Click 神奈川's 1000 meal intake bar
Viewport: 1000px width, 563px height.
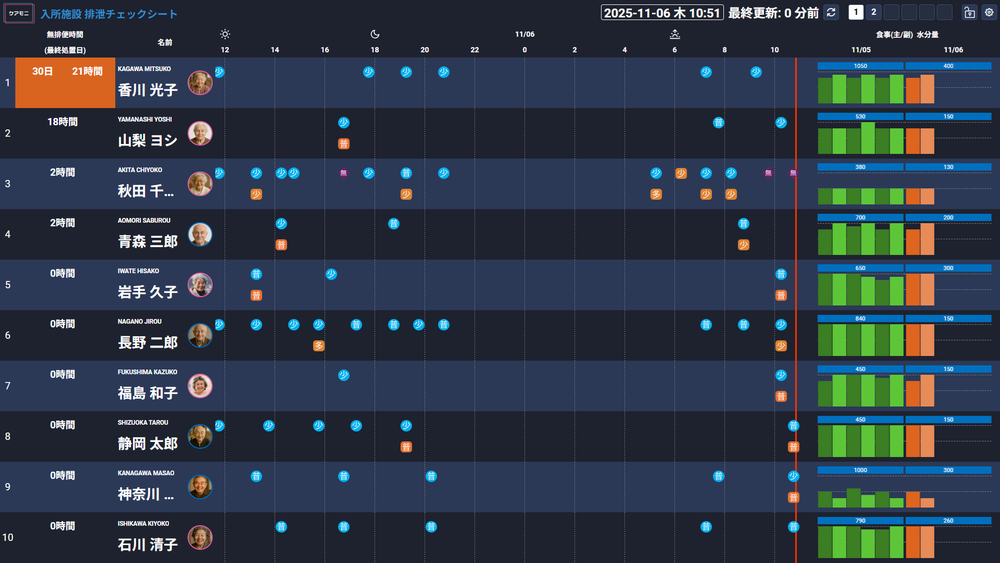click(x=860, y=470)
